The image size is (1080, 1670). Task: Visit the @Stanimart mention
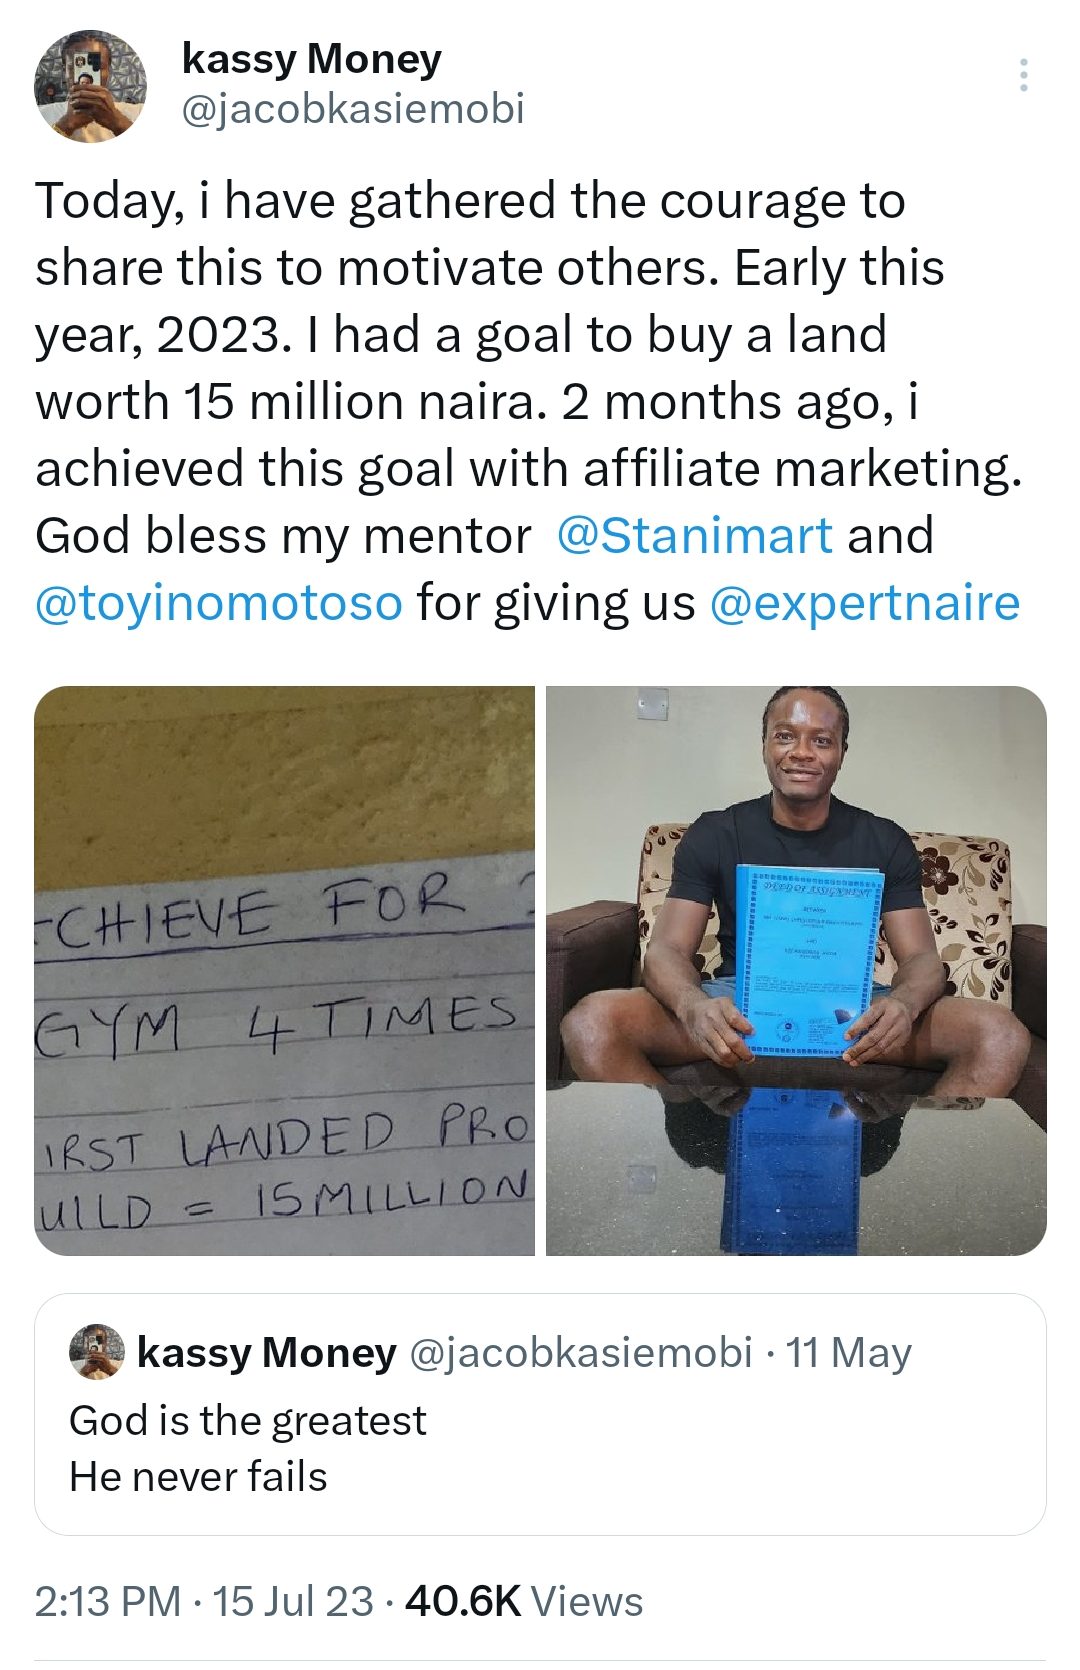694,536
